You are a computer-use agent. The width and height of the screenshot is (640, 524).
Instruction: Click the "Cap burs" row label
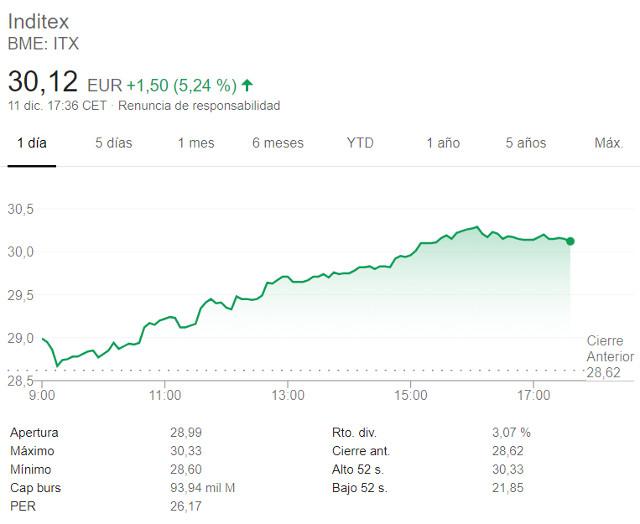tap(34, 487)
